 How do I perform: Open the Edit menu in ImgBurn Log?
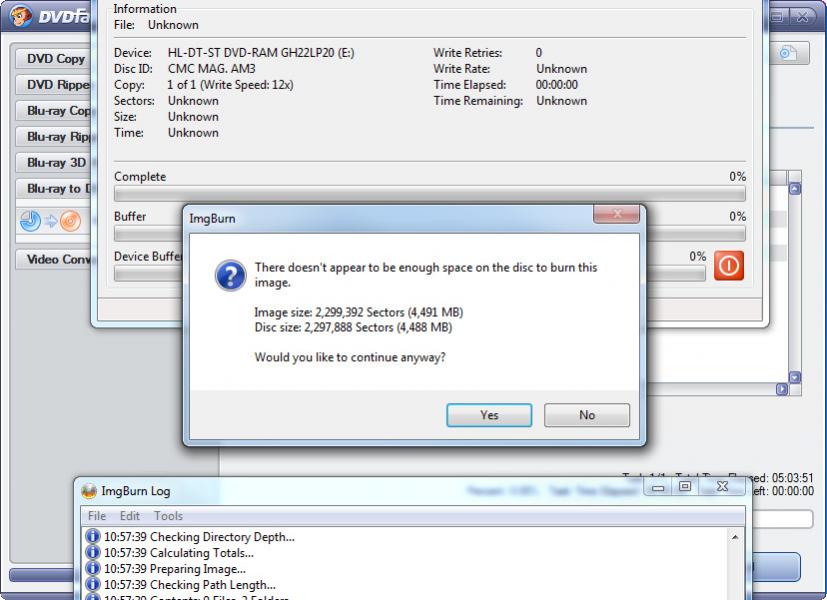130,516
